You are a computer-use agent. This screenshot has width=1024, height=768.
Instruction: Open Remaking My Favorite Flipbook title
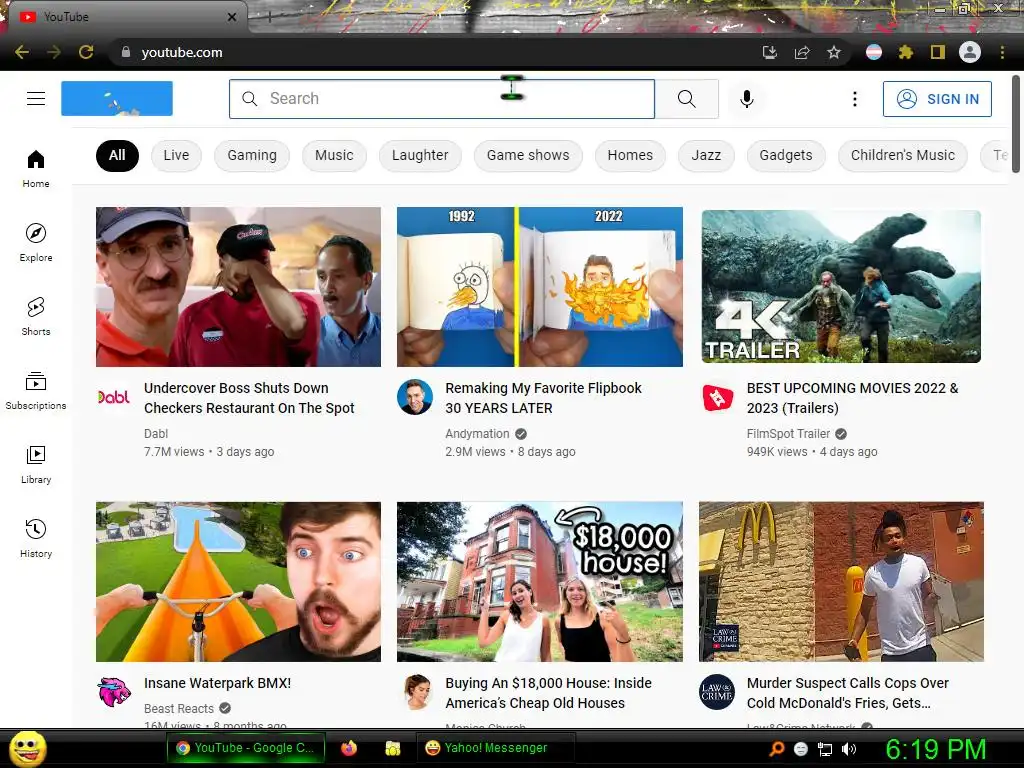coord(543,398)
